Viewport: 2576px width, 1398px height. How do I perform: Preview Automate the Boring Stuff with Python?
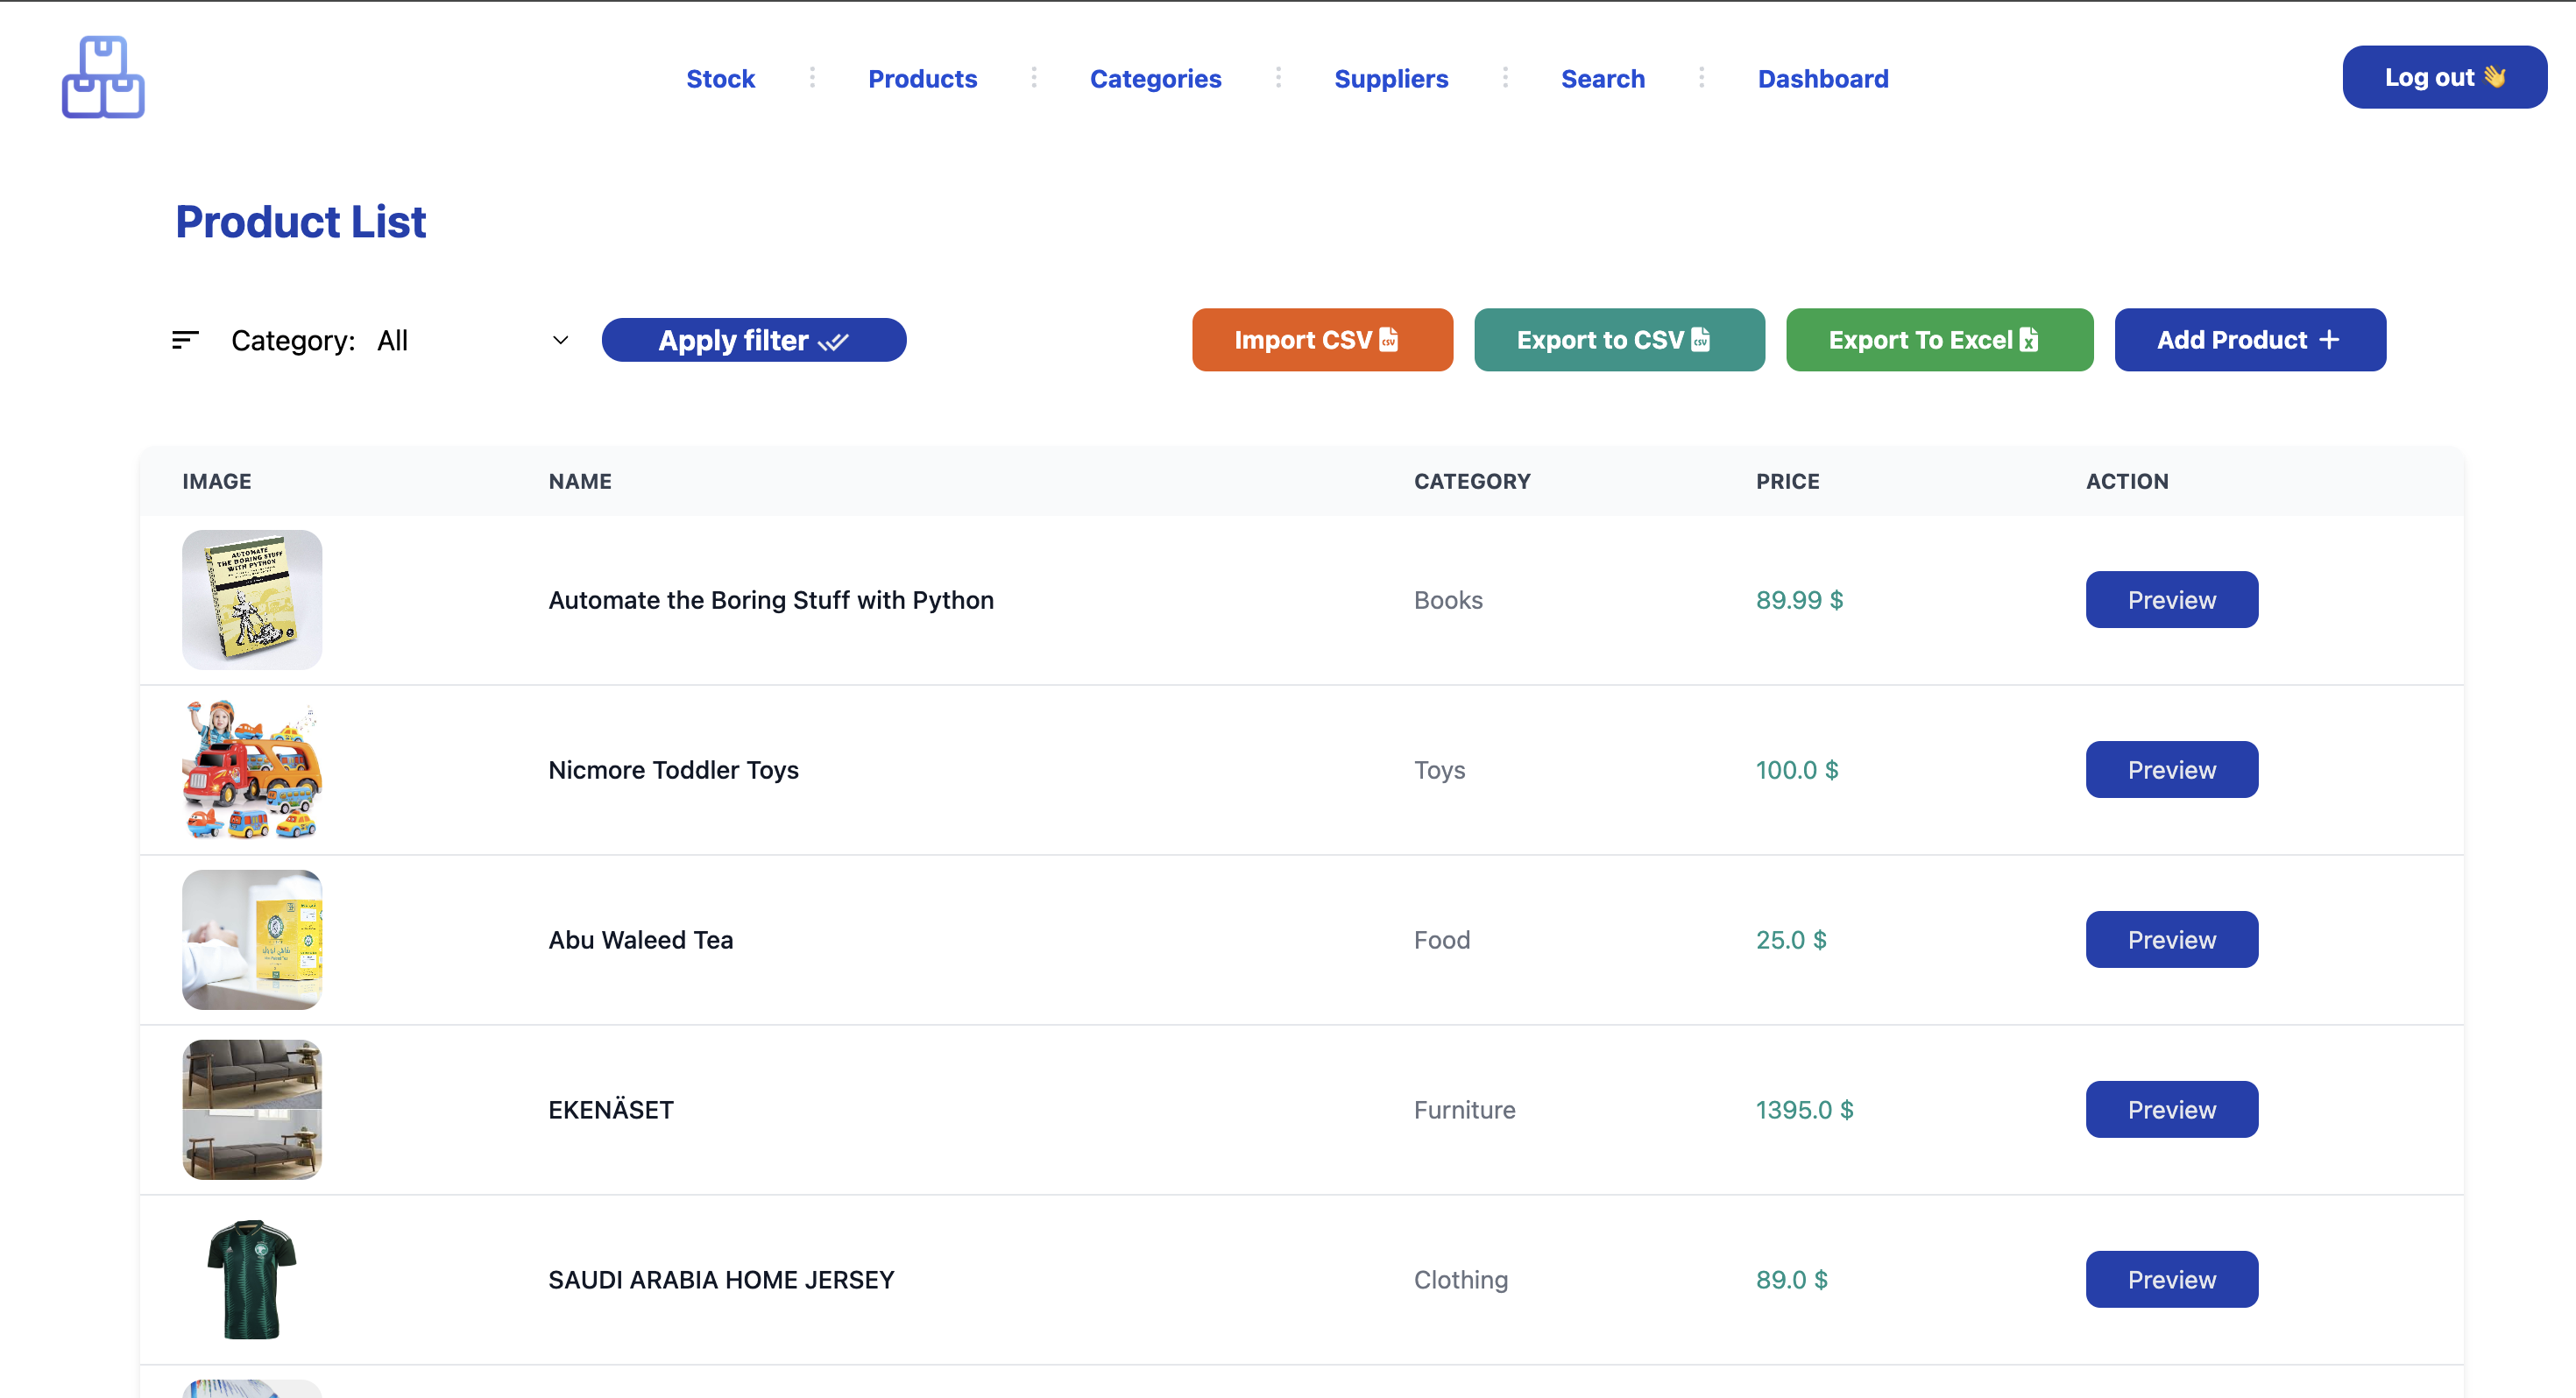pyautogui.click(x=2171, y=600)
